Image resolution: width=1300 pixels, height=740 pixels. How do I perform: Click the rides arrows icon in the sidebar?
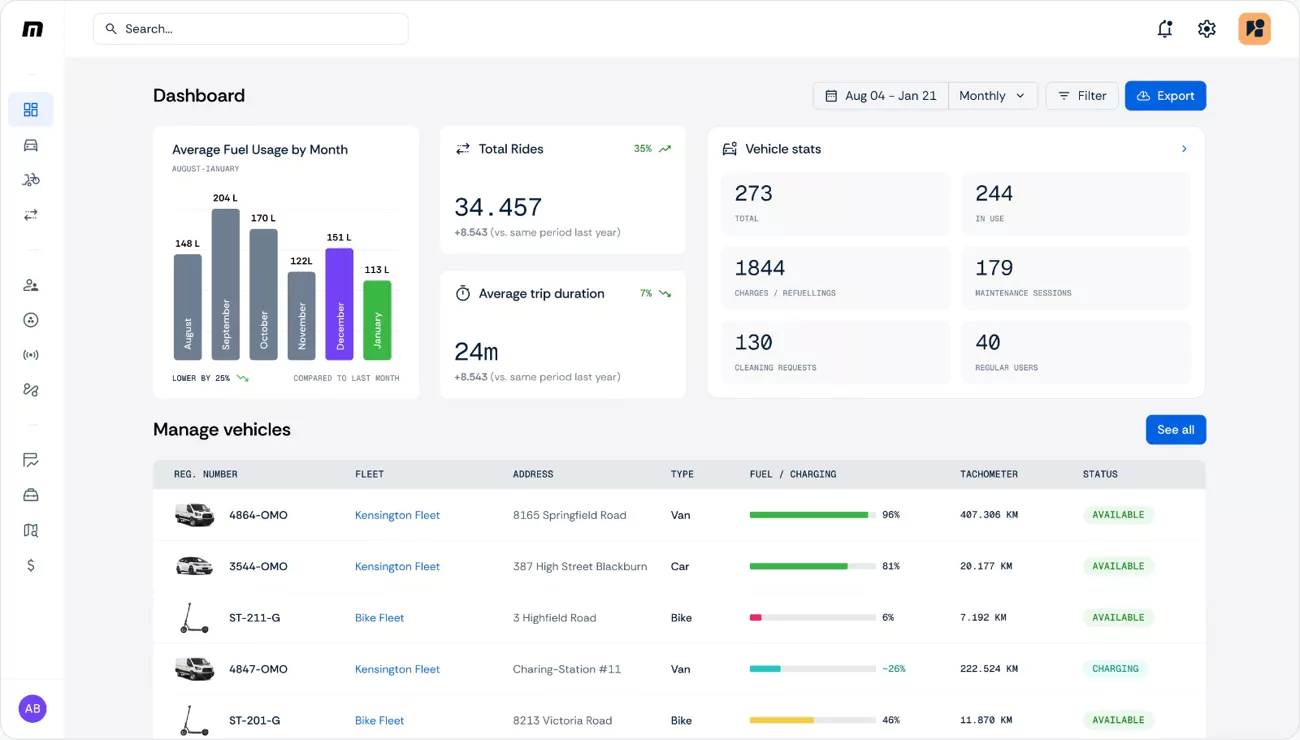[30, 214]
